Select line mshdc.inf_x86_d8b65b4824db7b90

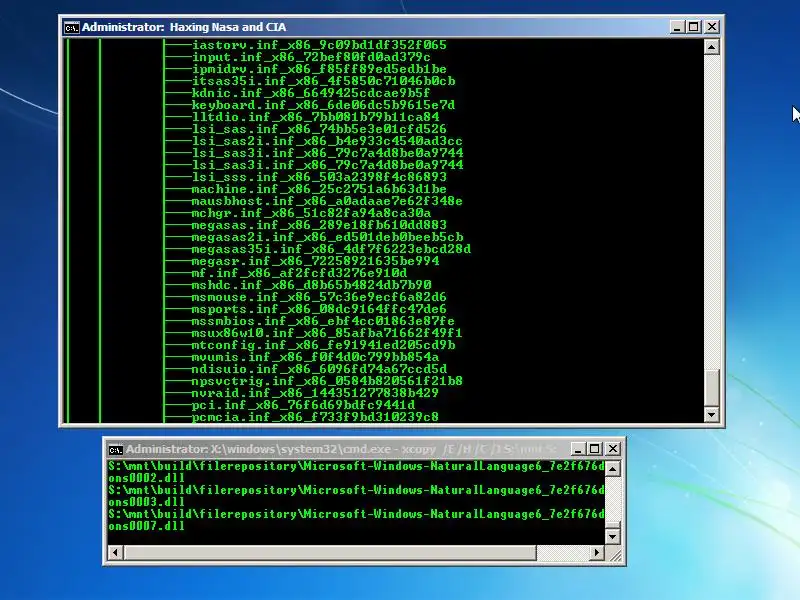(311, 285)
